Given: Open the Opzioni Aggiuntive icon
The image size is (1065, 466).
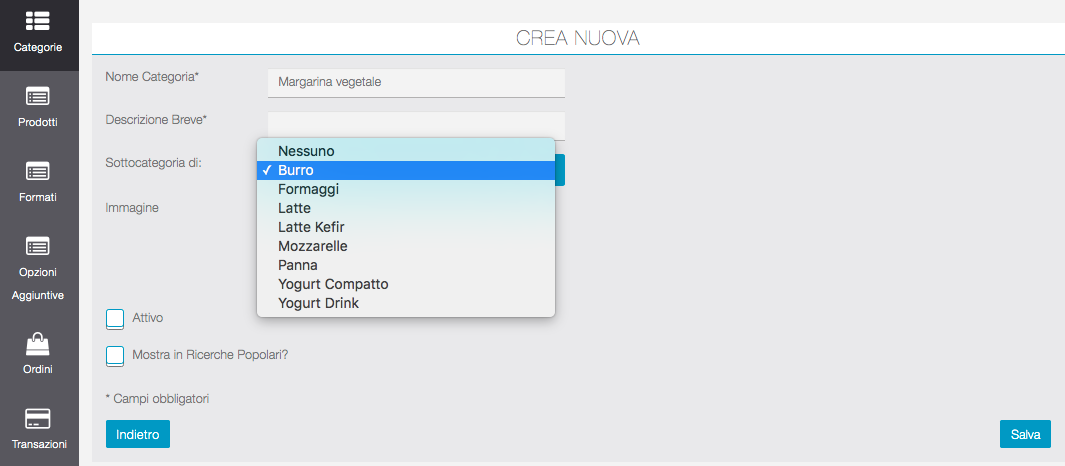Looking at the screenshot, I should 38,246.
